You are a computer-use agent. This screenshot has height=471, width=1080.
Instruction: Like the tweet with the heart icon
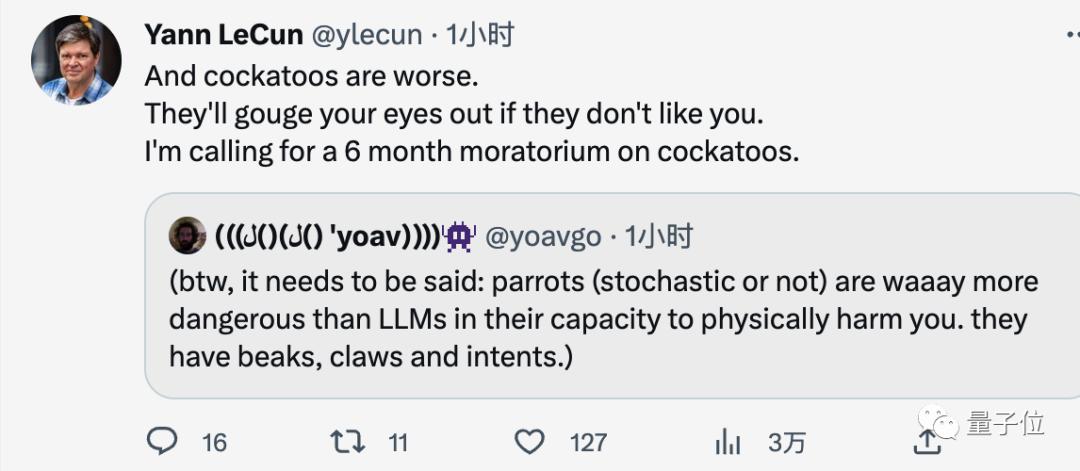pos(530,442)
